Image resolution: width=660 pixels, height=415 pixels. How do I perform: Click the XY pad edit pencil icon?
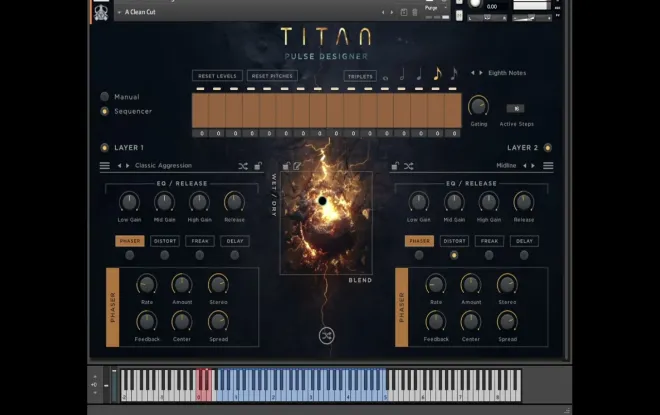pos(297,166)
